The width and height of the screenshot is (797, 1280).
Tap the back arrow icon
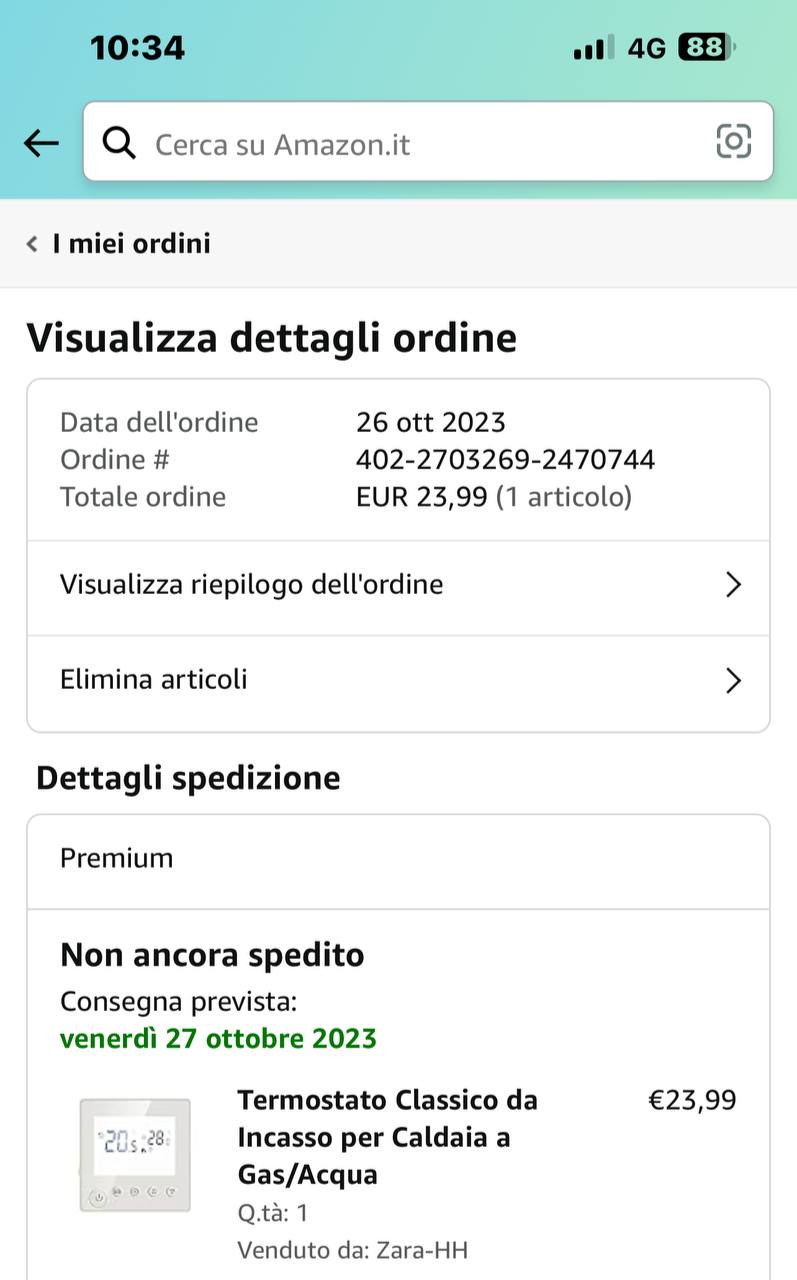coord(41,143)
